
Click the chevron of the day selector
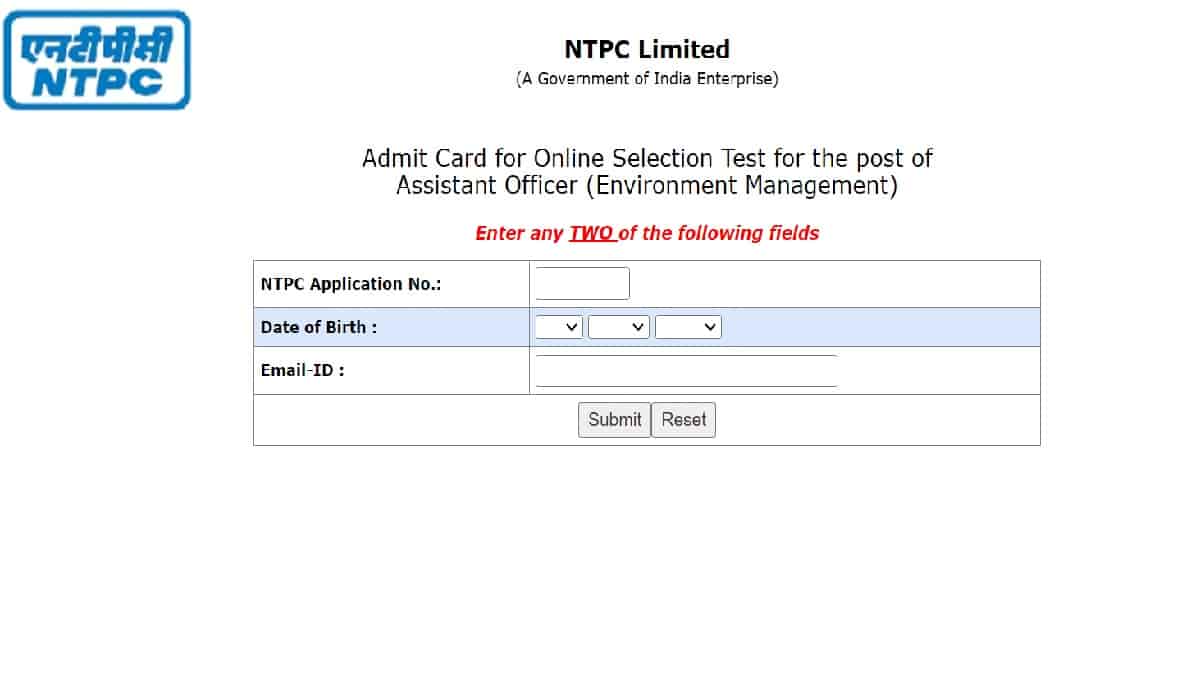pyautogui.click(x=572, y=326)
